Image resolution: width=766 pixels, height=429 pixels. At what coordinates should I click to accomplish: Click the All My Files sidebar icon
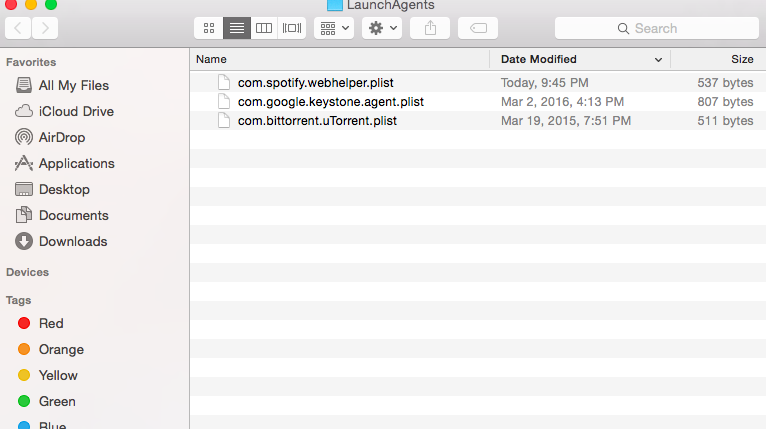coord(23,85)
